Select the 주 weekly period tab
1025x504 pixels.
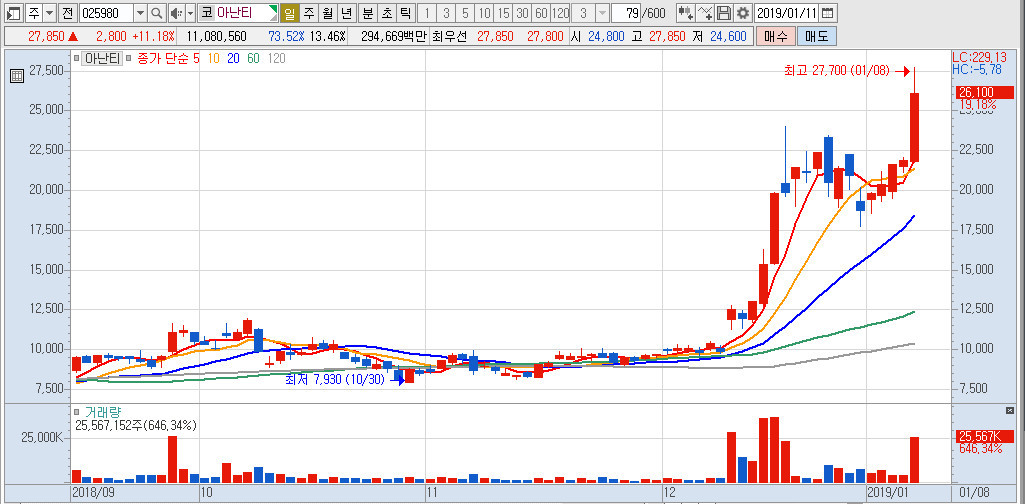point(308,12)
